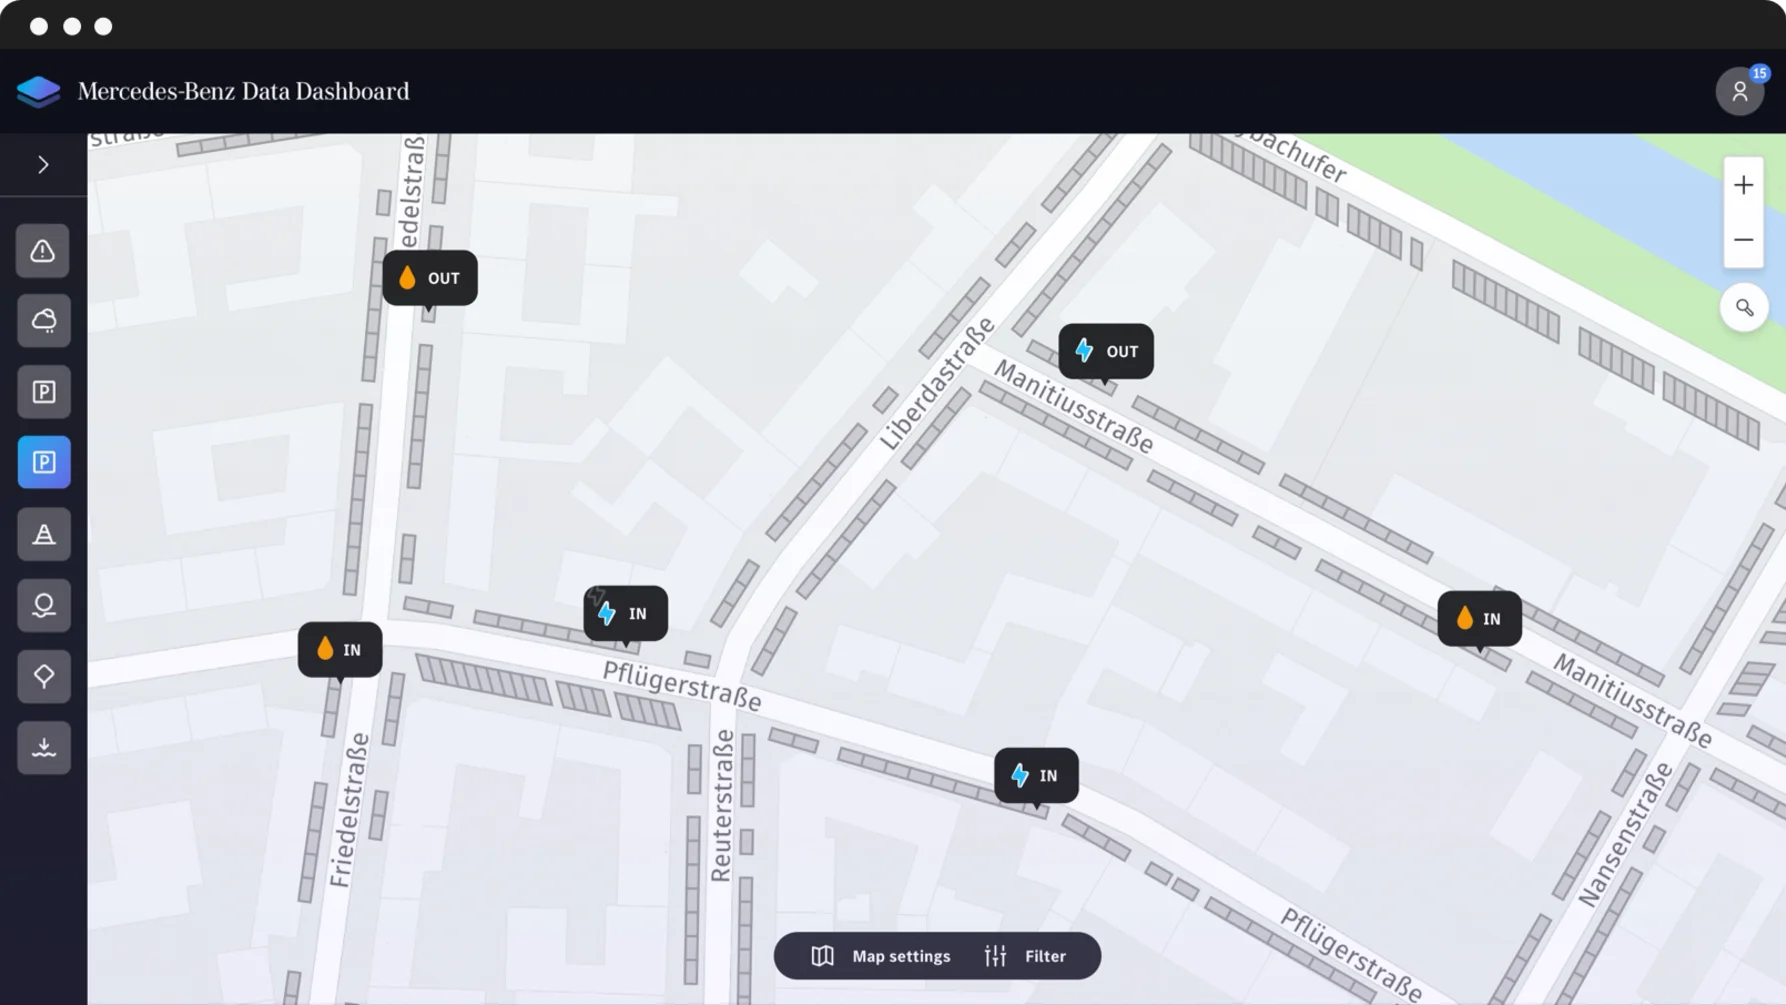
Task: Select the diamond marker sidebar icon
Action: click(x=43, y=675)
